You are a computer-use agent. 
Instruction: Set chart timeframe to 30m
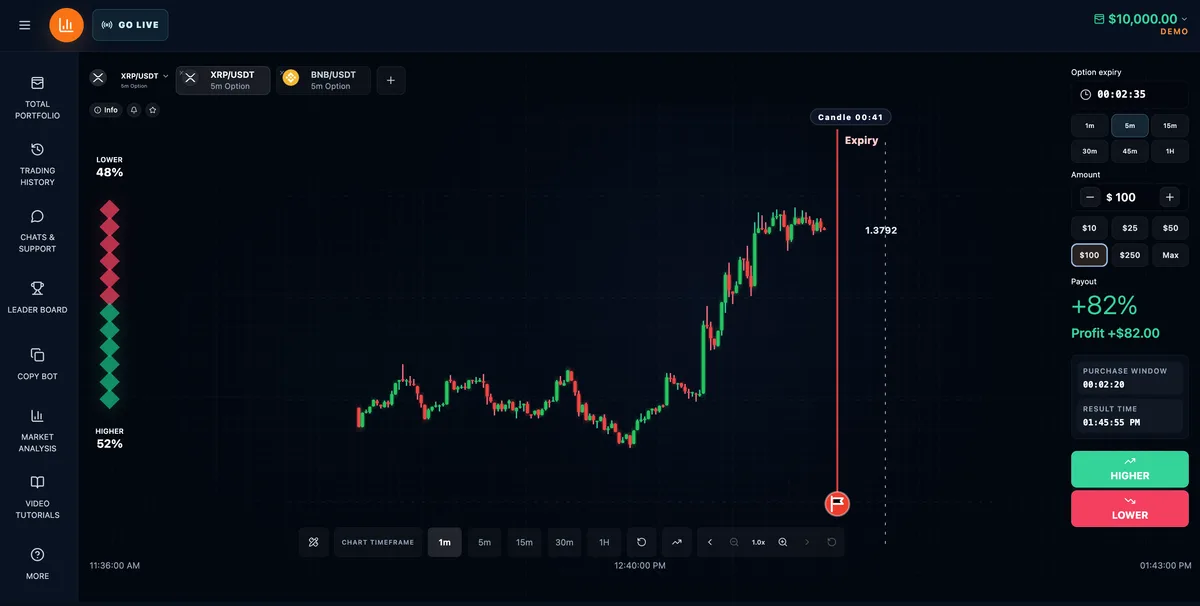[564, 542]
